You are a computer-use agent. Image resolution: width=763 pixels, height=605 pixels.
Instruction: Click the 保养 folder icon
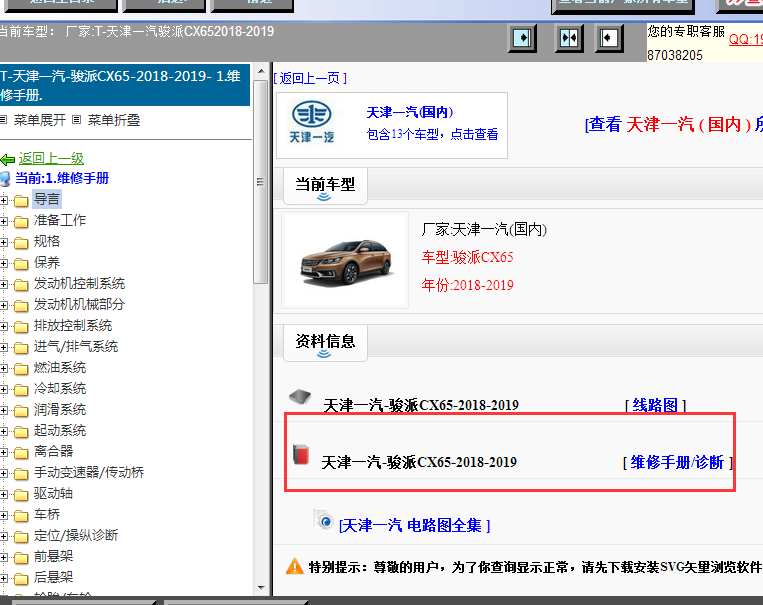(21, 264)
